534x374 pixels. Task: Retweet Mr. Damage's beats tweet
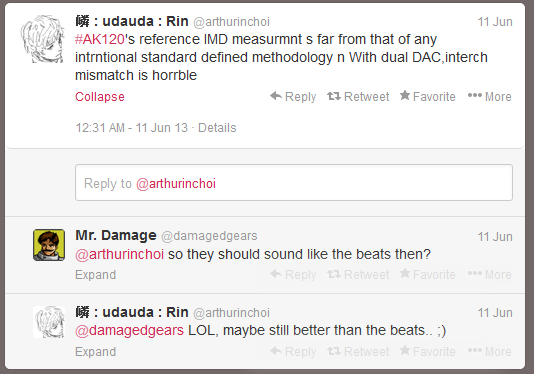click(358, 275)
